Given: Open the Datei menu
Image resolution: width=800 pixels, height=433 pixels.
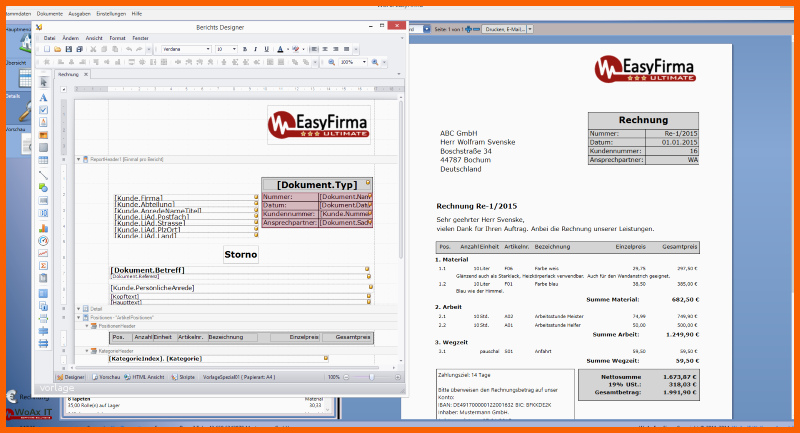Looking at the screenshot, I should [49, 37].
